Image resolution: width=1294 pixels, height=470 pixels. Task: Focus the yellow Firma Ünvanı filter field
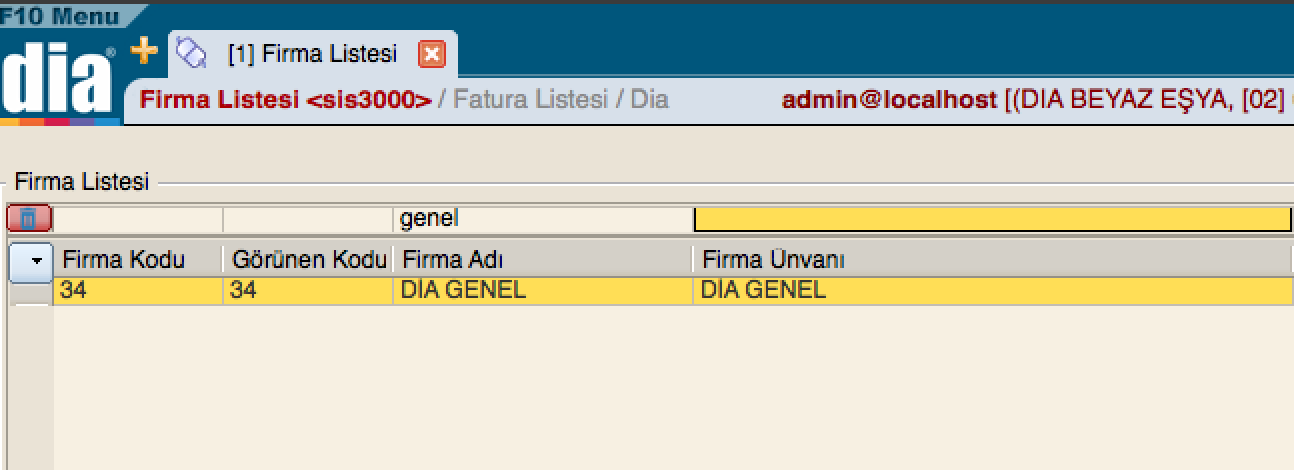991,218
